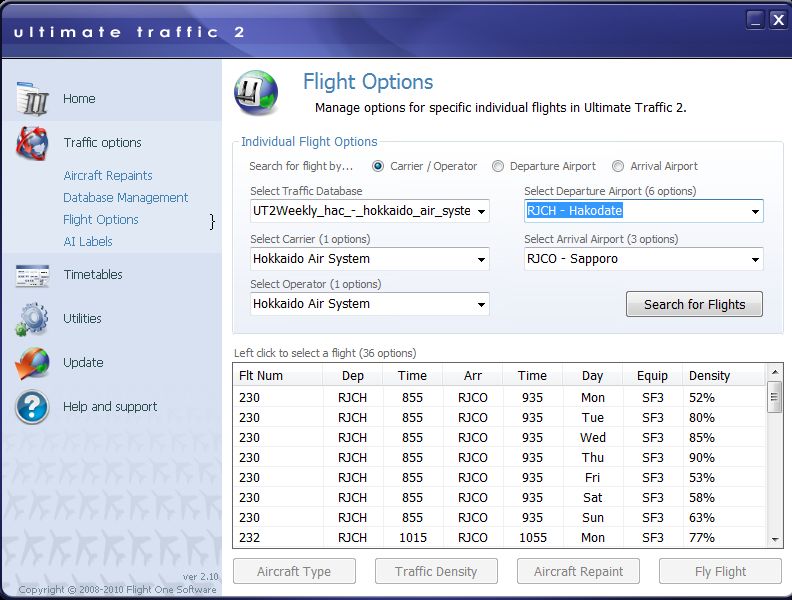Click the Equip column header
This screenshot has width=792, height=600.
(x=652, y=376)
